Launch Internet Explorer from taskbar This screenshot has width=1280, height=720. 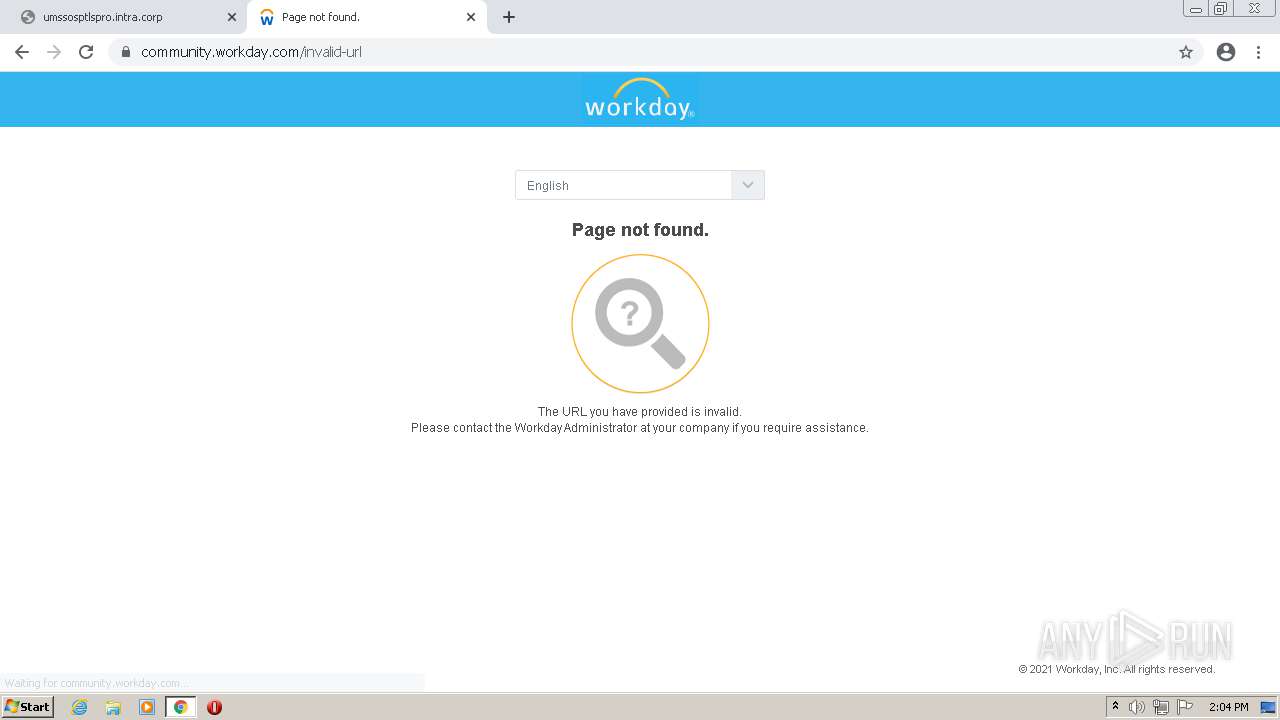click(80, 707)
